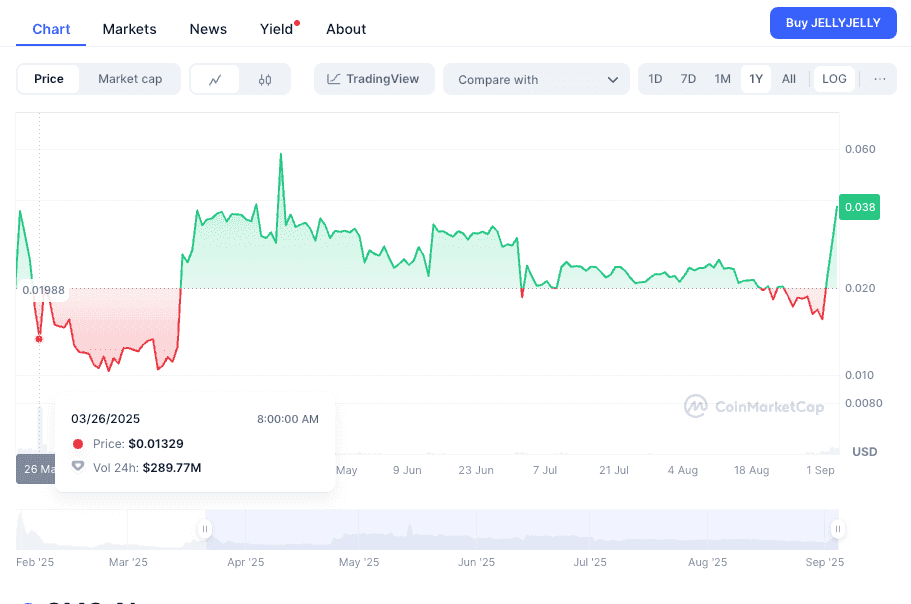Set the time range to 1D

click(655, 79)
